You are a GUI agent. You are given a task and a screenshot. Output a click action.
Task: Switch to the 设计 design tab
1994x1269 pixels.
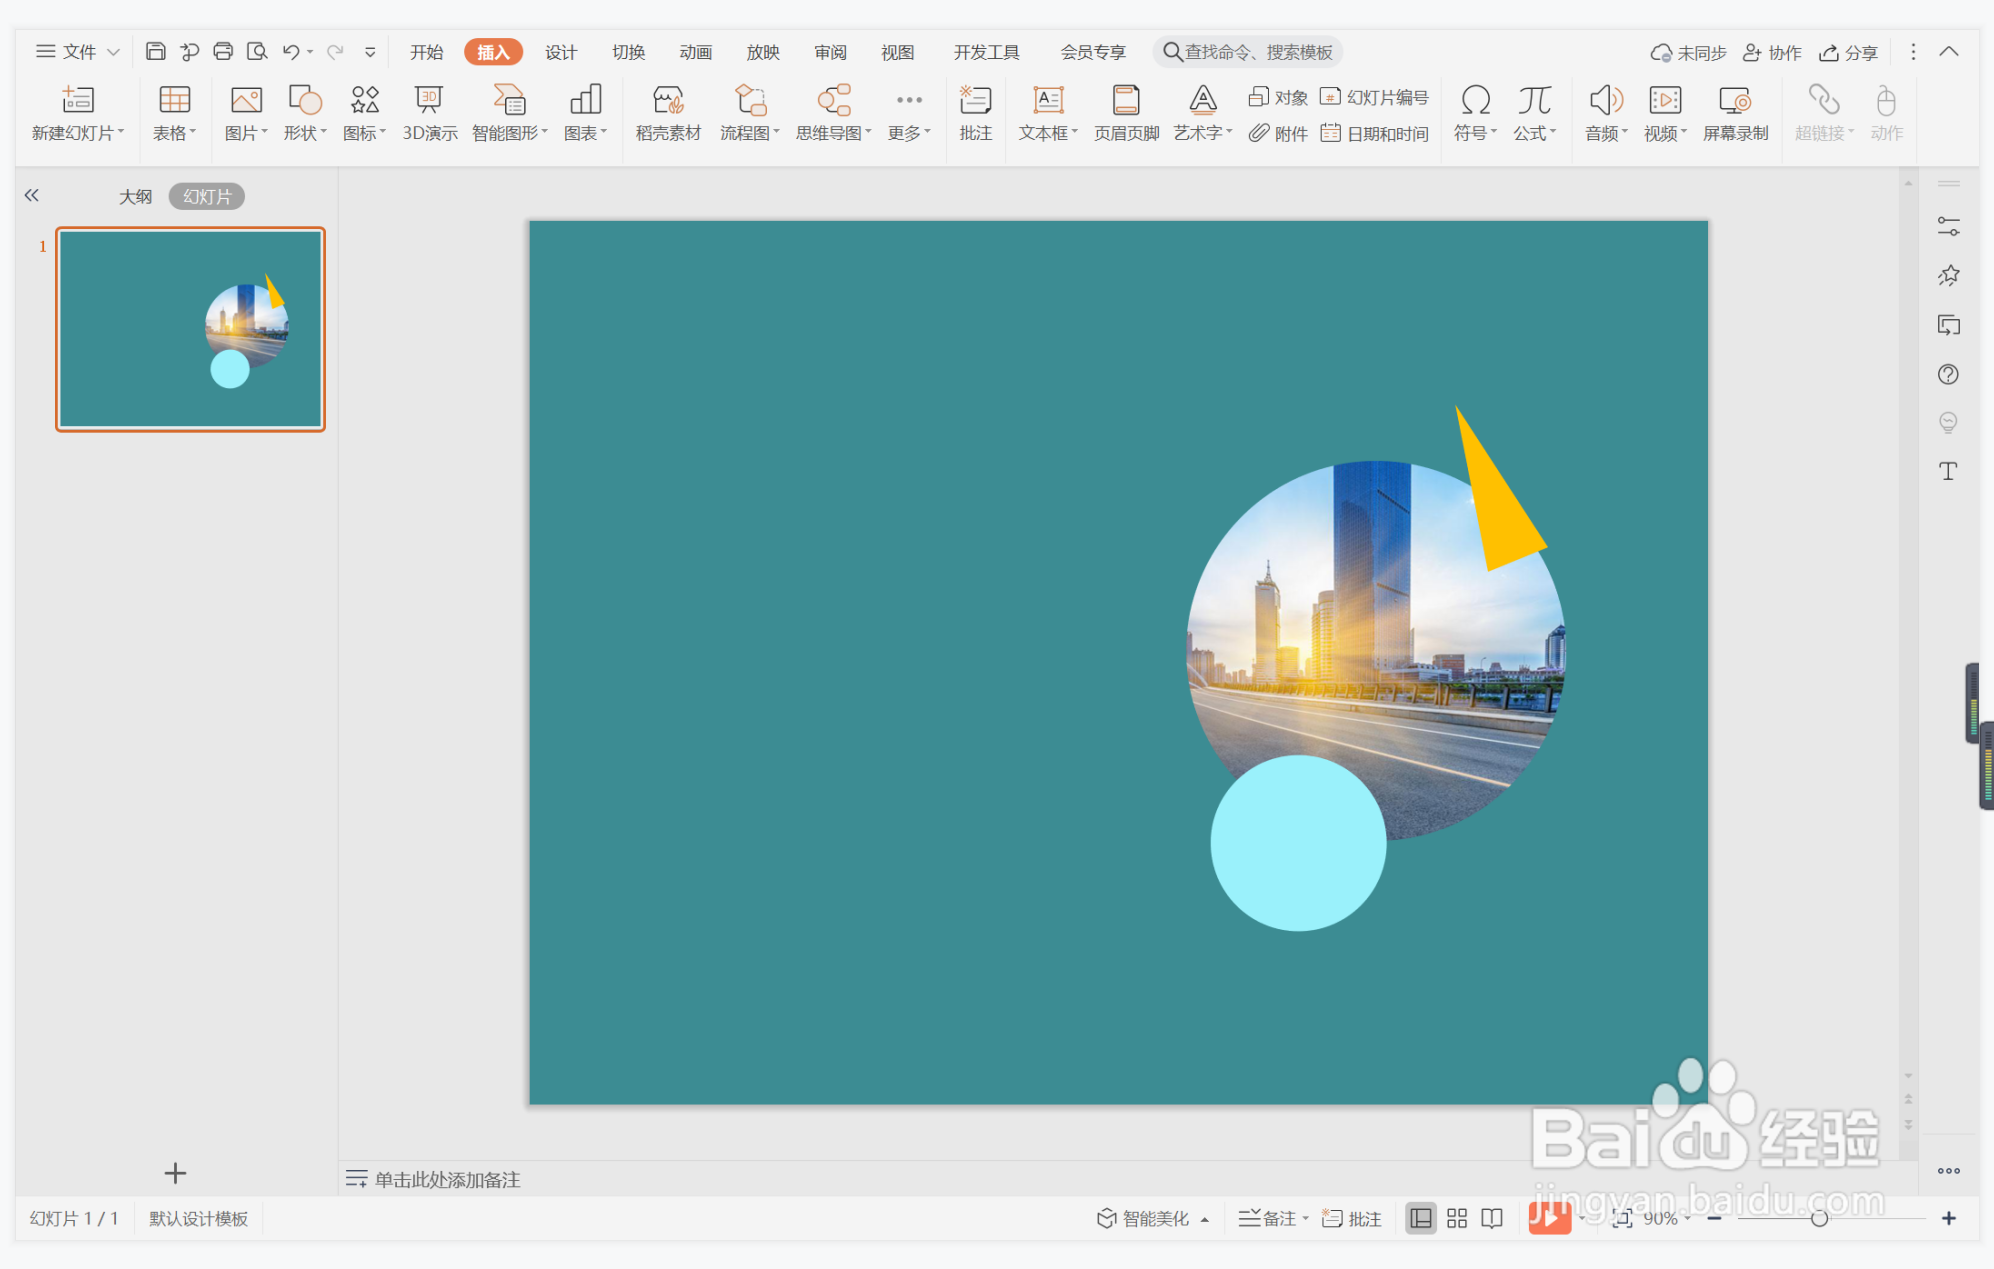tap(560, 52)
